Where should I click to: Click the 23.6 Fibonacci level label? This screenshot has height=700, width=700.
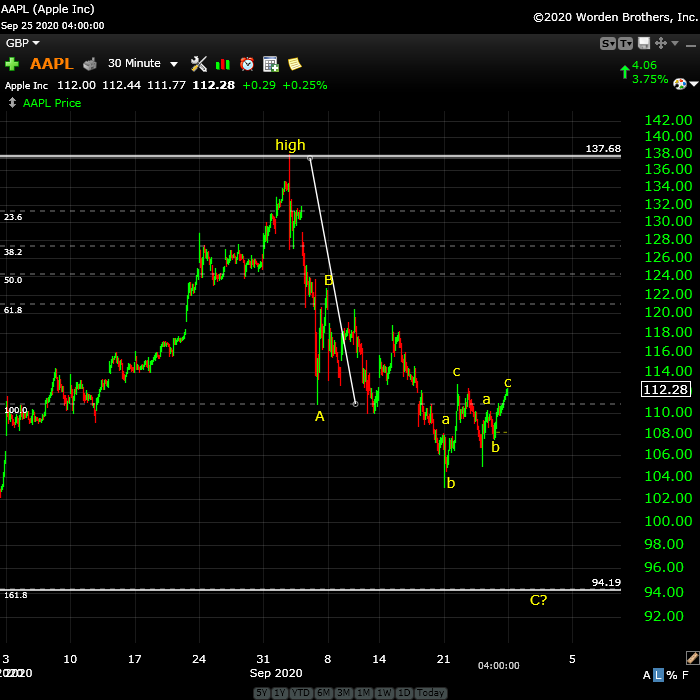13,217
